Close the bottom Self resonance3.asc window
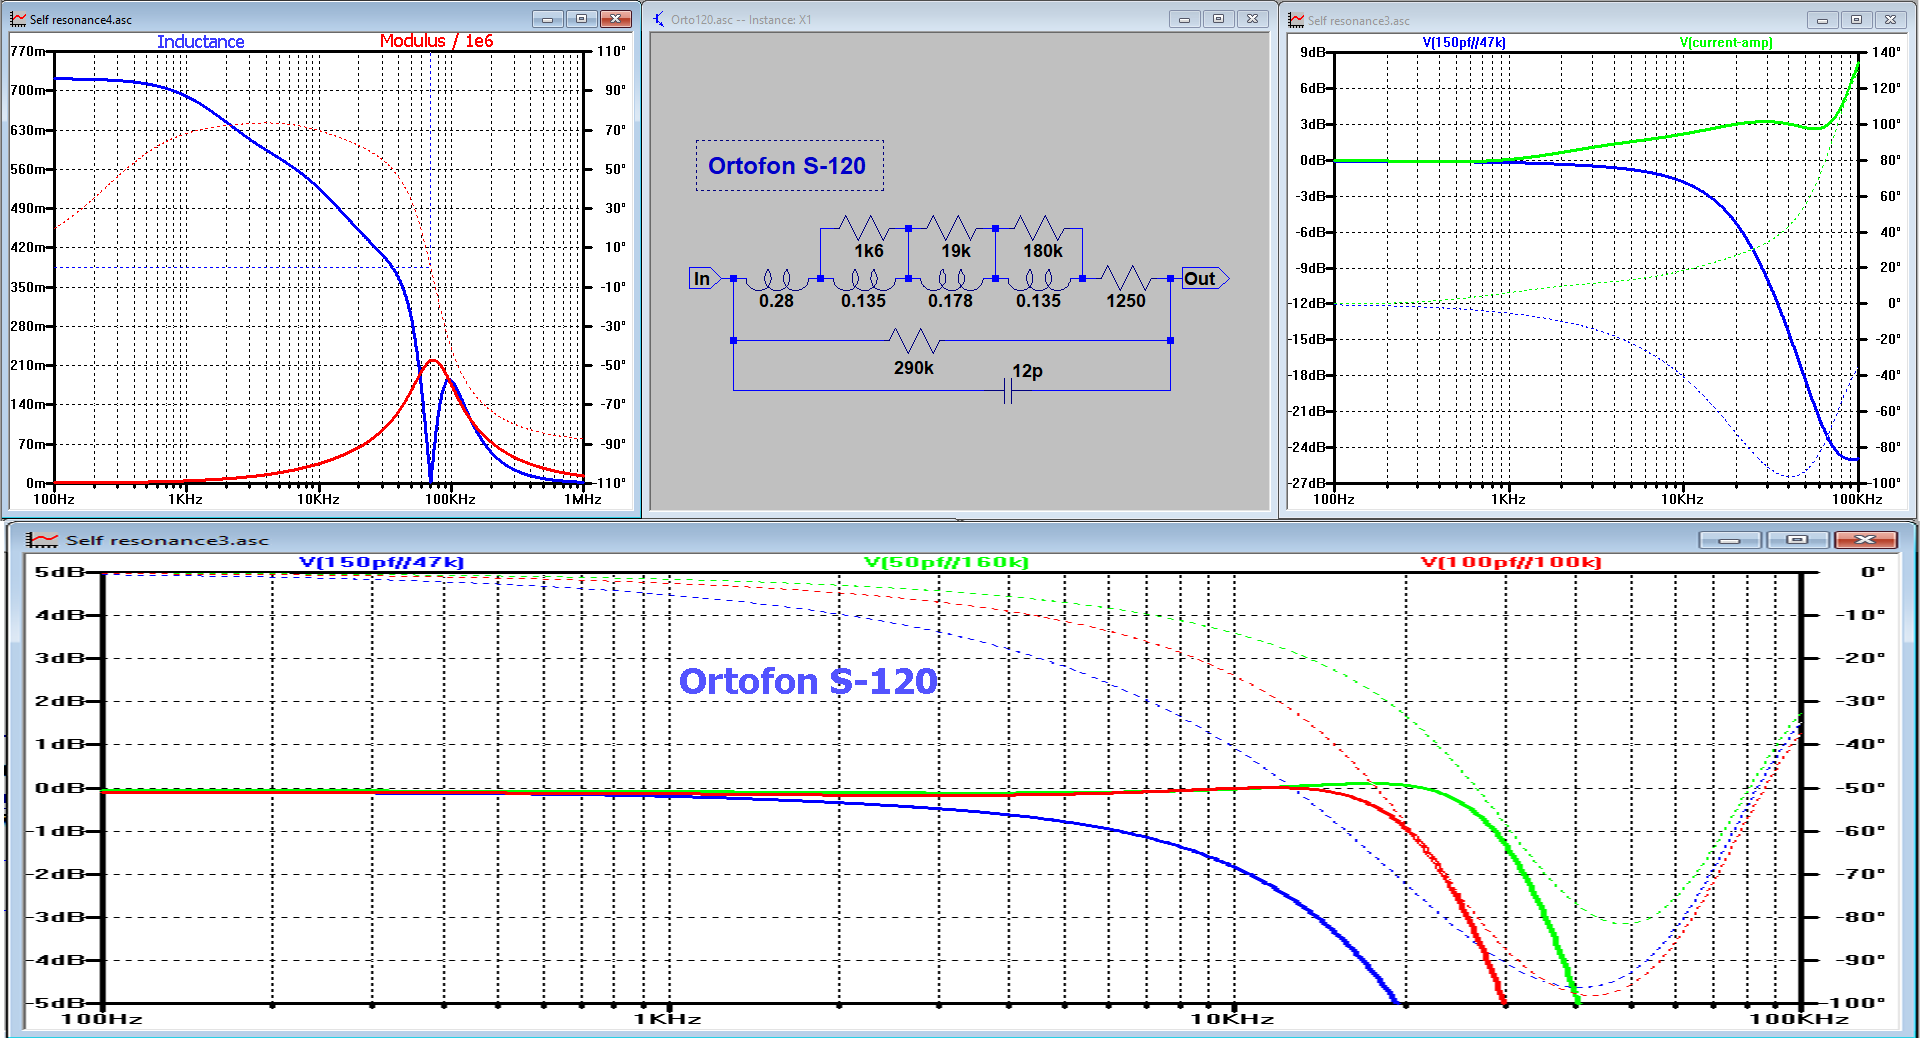Image resolution: width=1920 pixels, height=1044 pixels. coord(1866,540)
